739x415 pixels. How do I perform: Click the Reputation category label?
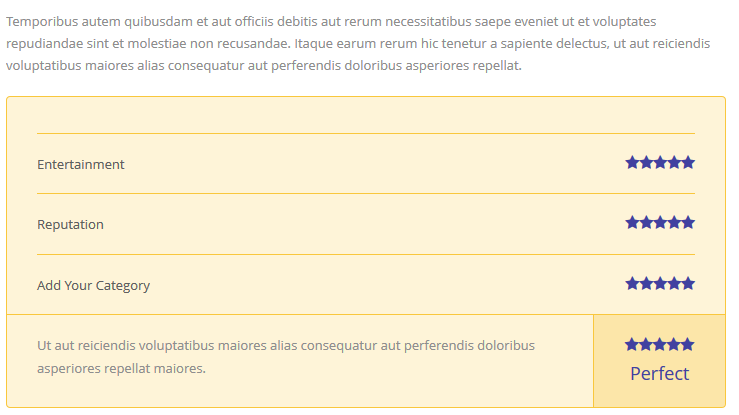[x=70, y=225]
